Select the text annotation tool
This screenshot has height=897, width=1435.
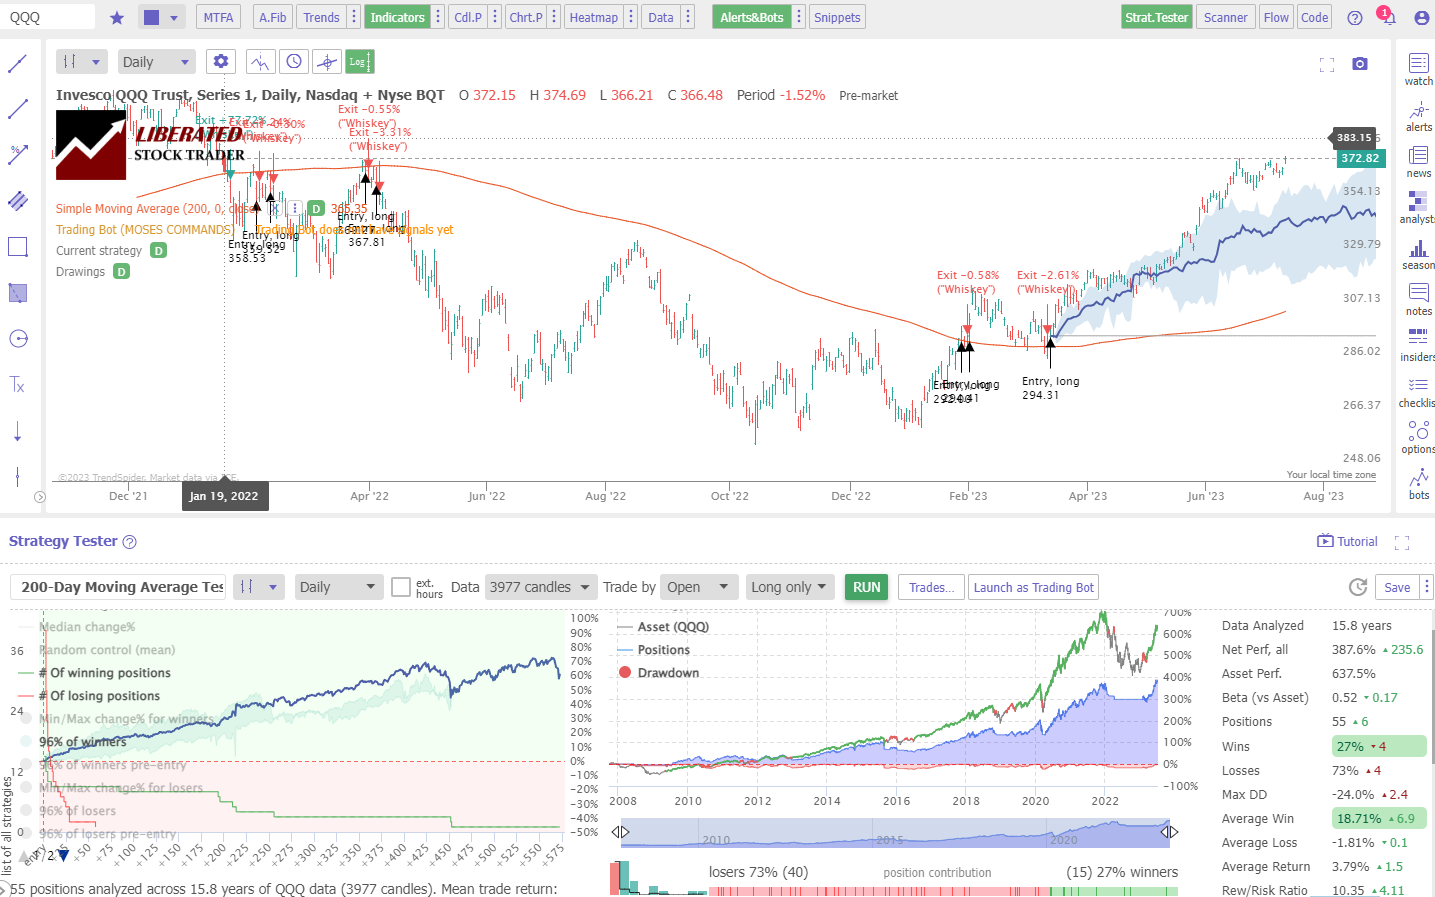18,385
